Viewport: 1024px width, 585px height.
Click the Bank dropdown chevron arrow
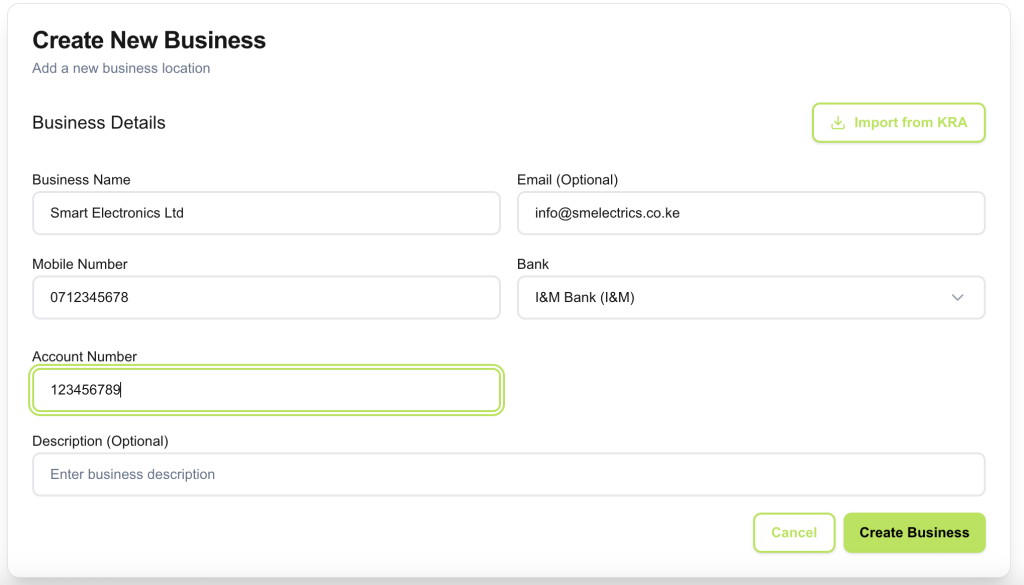coord(957,298)
